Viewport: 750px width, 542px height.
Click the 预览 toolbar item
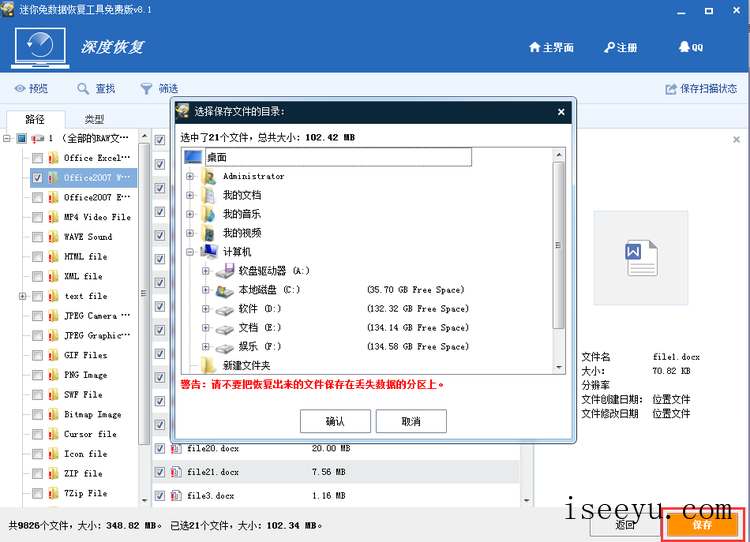pos(32,88)
